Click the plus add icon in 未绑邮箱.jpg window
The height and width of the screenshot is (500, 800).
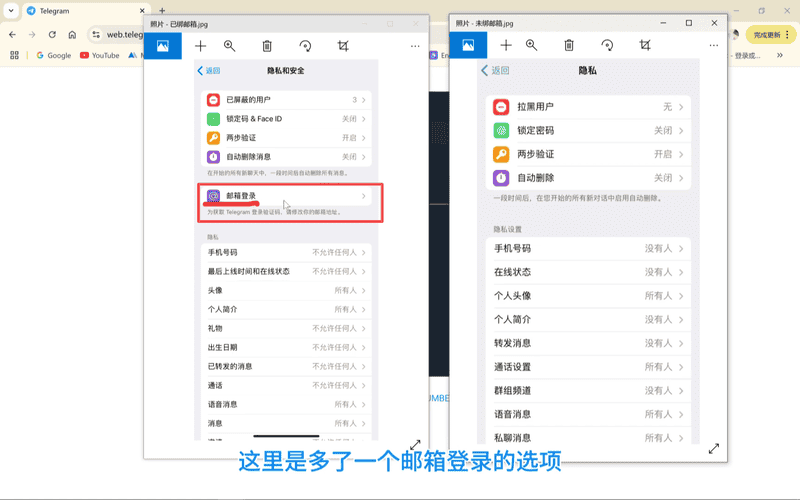(506, 45)
